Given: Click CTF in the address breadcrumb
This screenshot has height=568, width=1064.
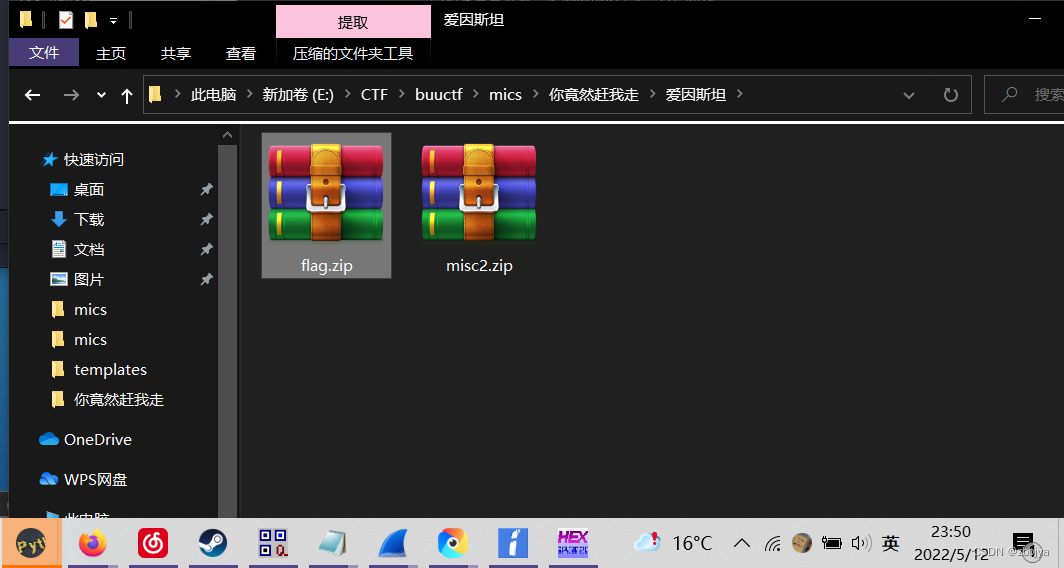Looking at the screenshot, I should click(x=374, y=94).
